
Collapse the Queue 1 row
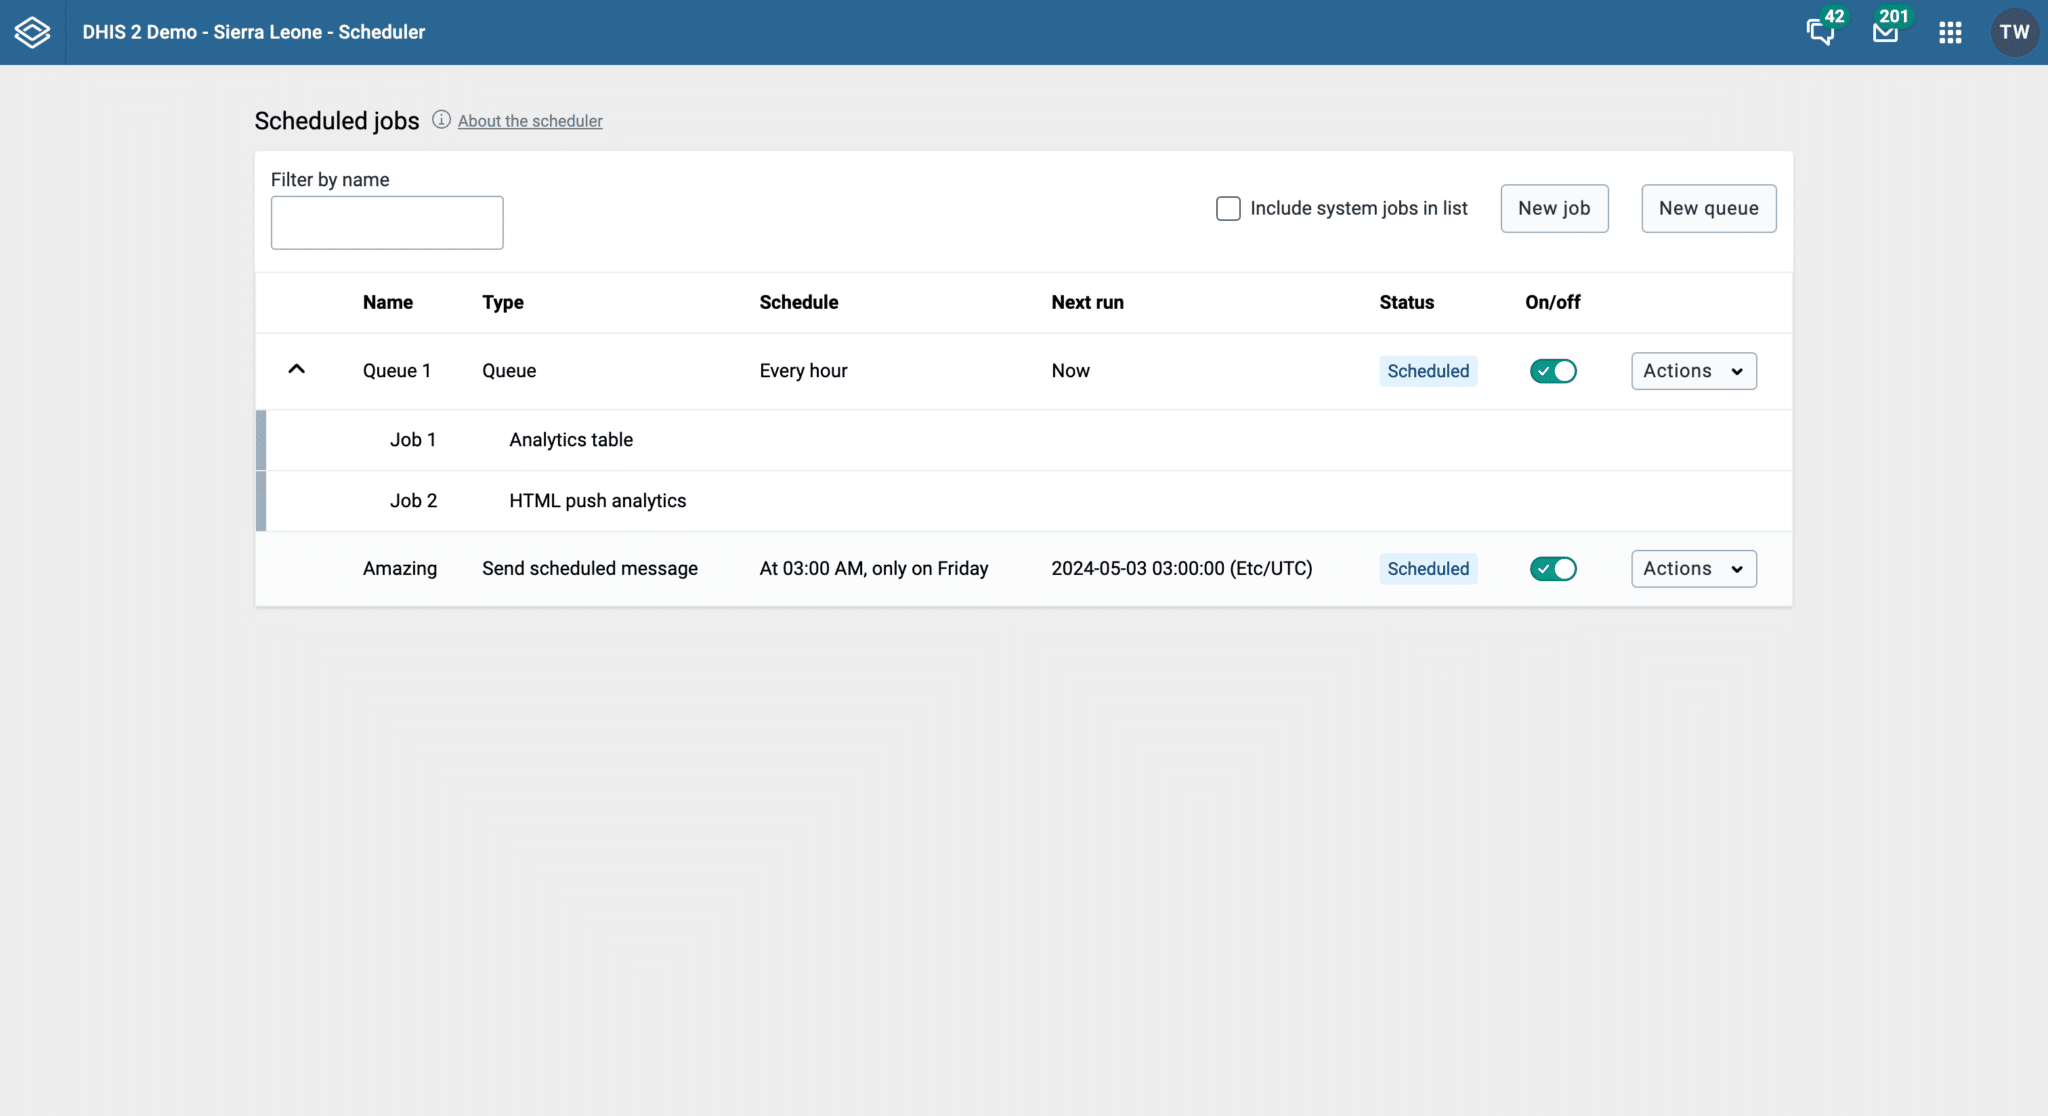tap(296, 369)
